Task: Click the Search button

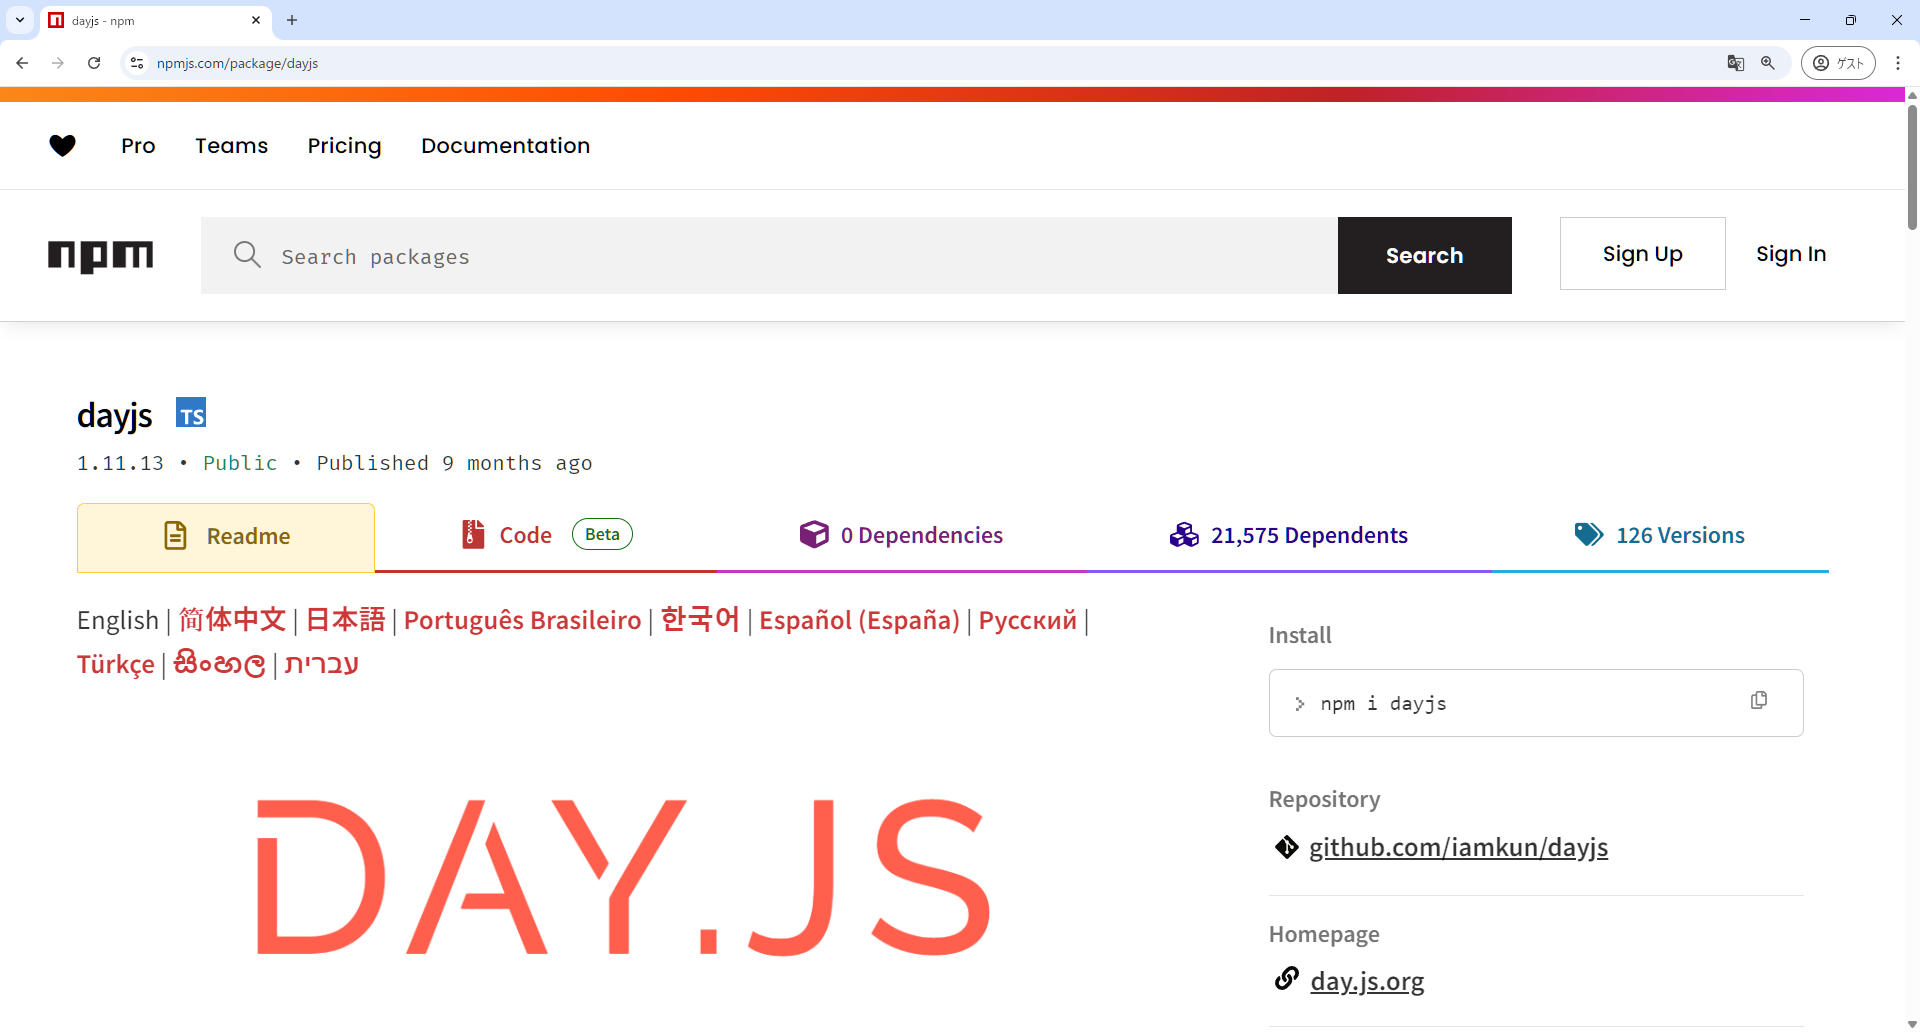Action: [x=1424, y=256]
